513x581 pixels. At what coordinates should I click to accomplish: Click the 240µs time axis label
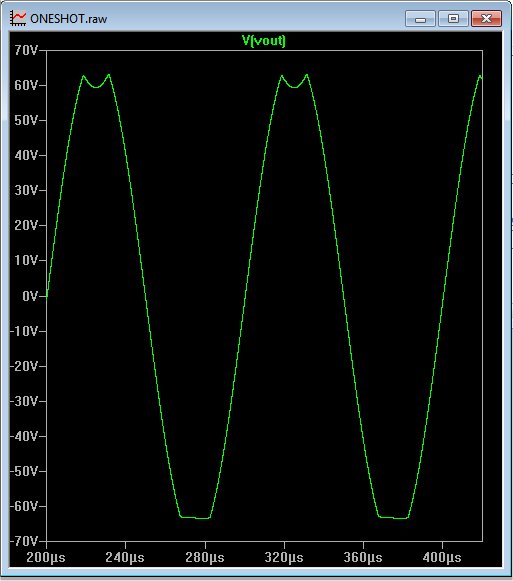pos(125,557)
